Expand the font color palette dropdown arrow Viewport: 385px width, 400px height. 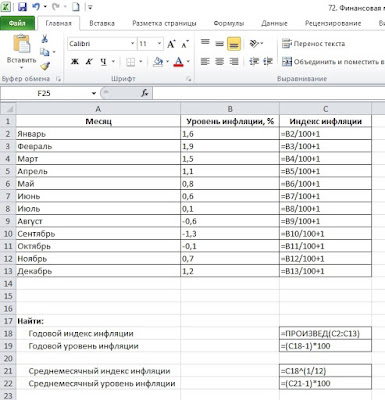188,62
